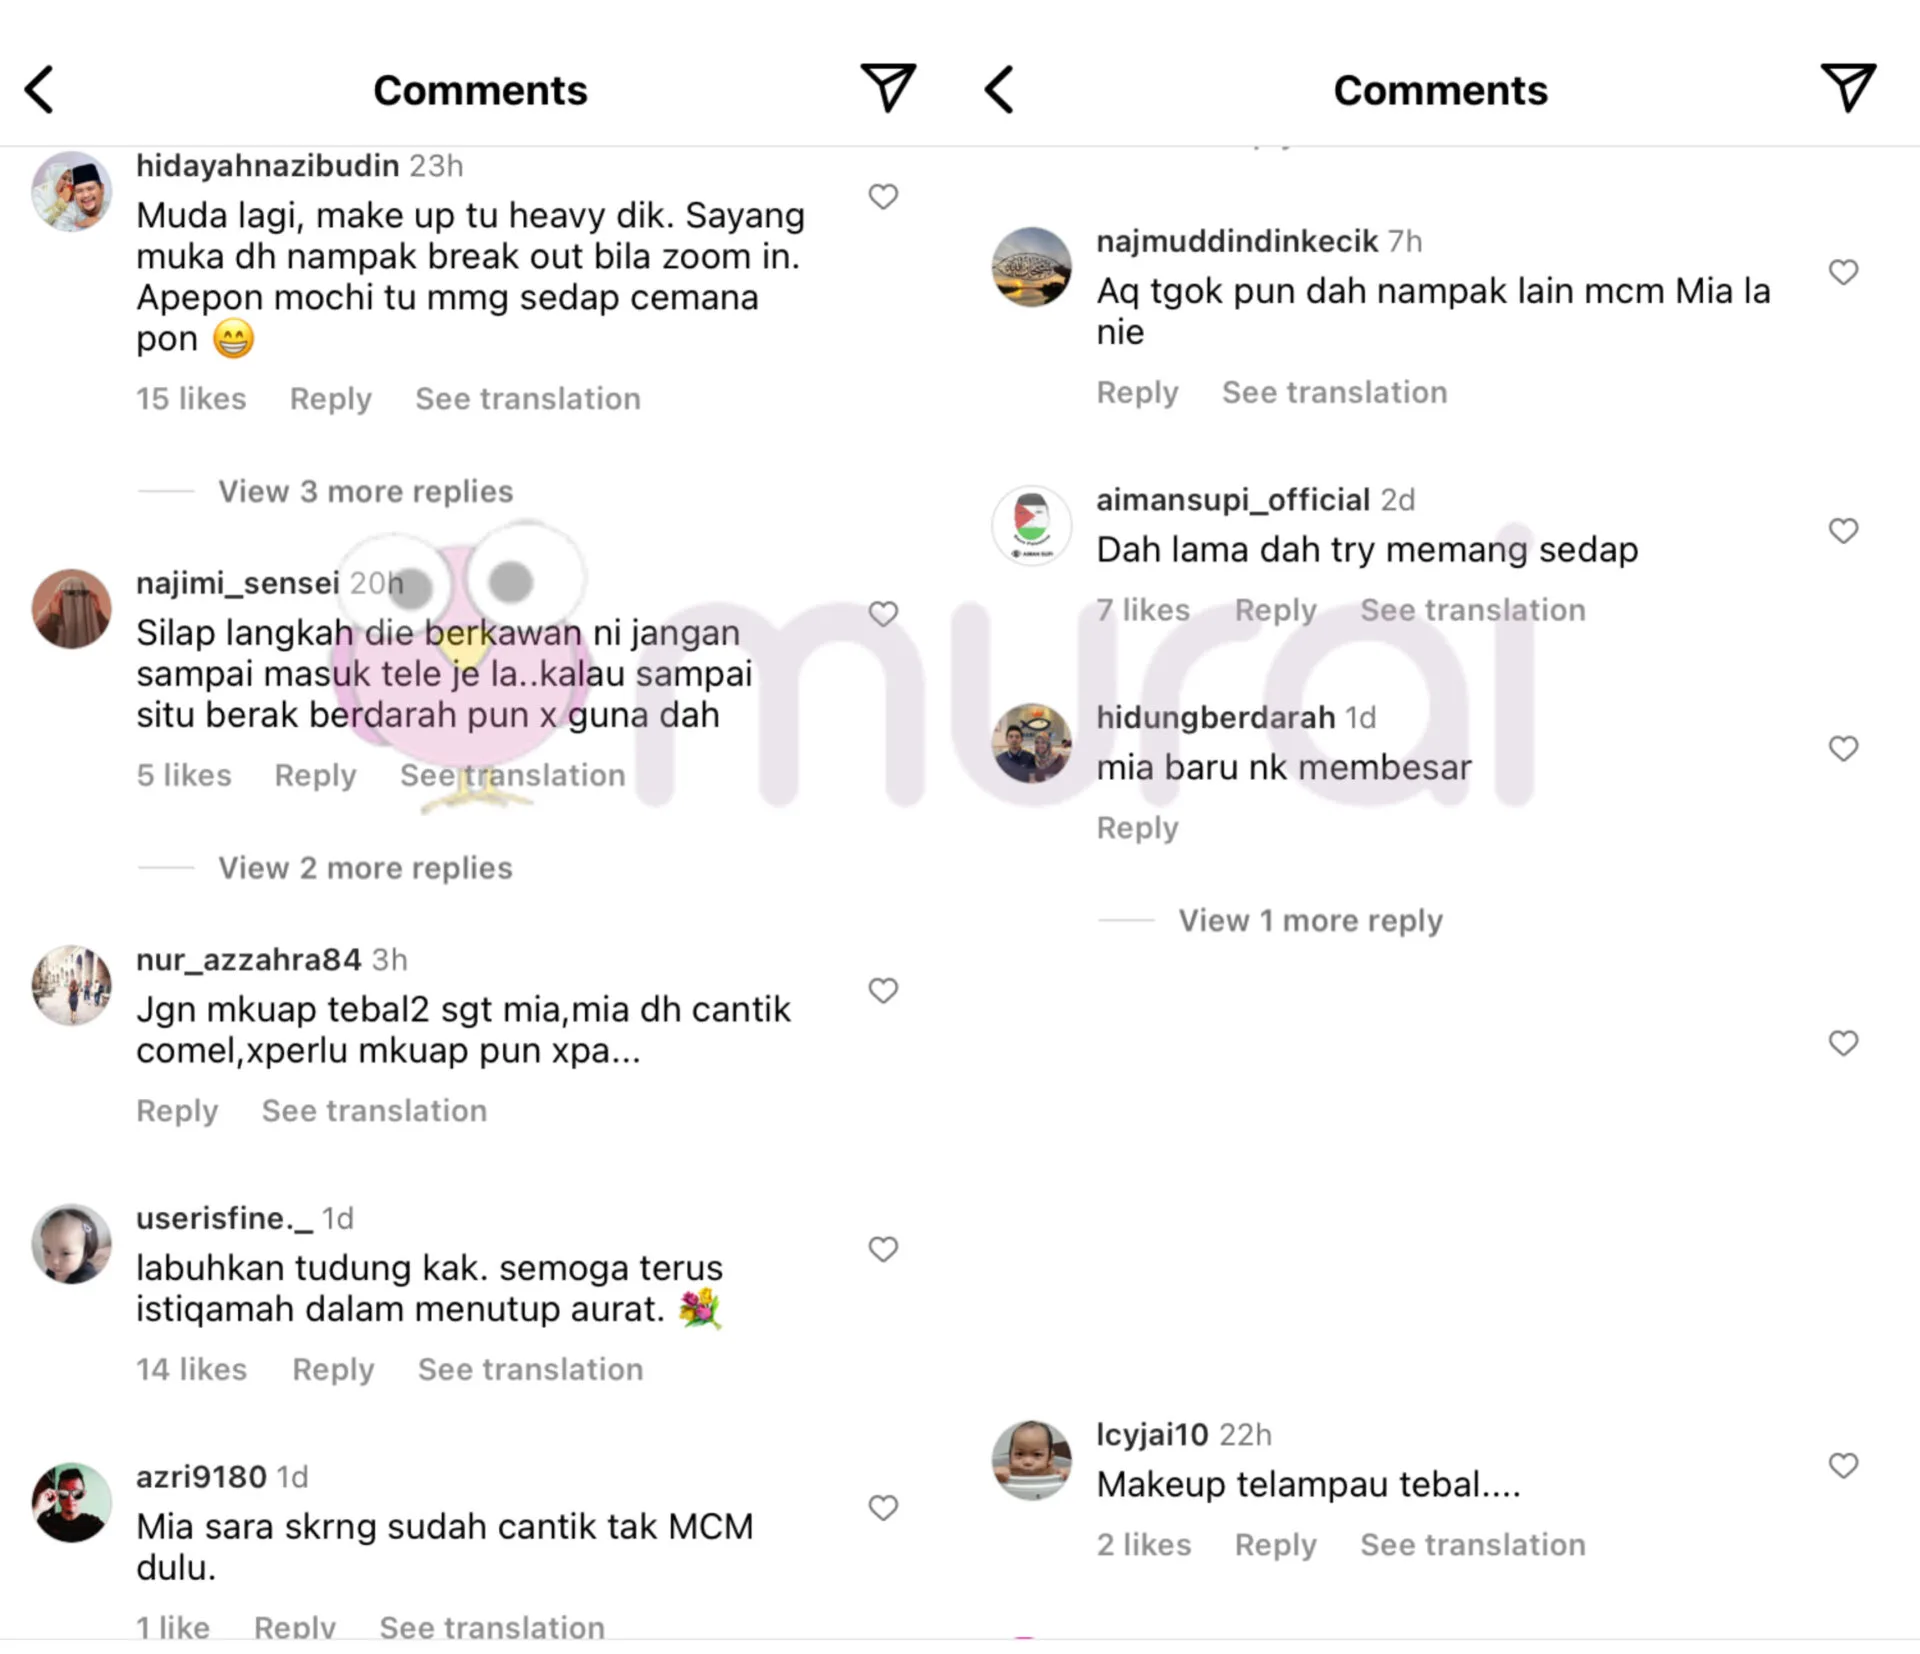This screenshot has height=1654, width=1920.
Task: Expand View 2 more replies
Action: click(366, 868)
